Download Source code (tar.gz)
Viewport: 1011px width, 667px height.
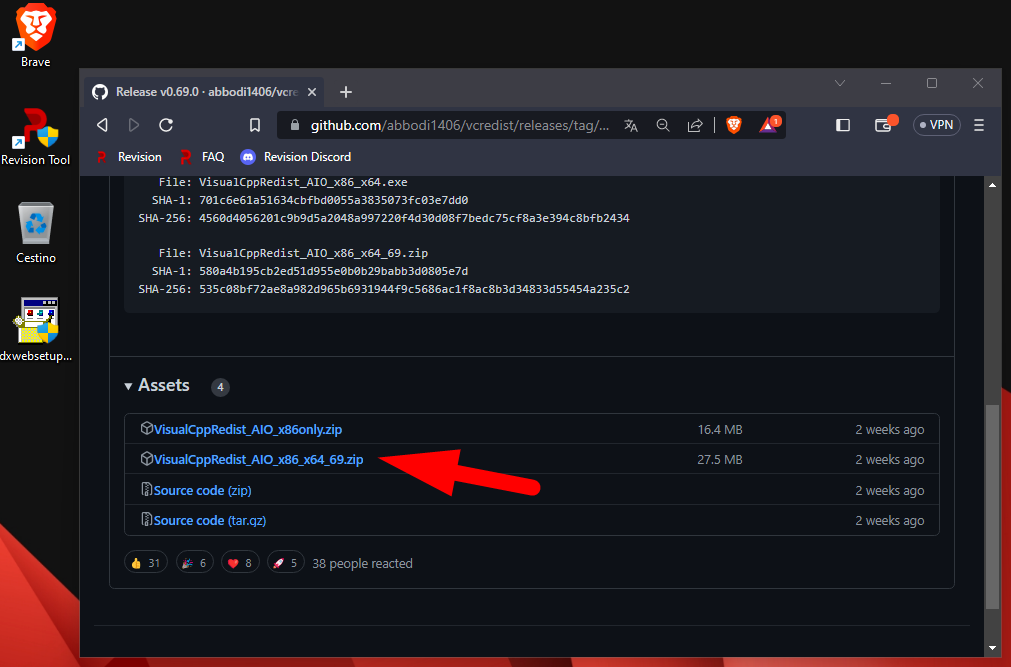pyautogui.click(x=210, y=521)
